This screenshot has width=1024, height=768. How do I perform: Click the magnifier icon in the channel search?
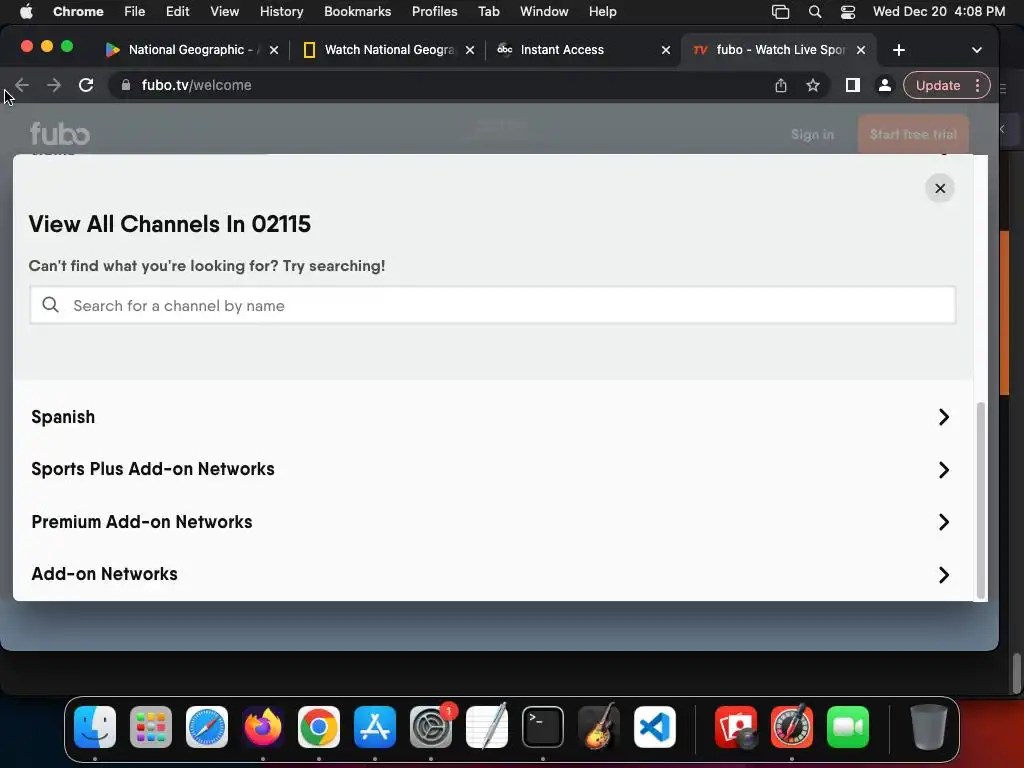50,305
